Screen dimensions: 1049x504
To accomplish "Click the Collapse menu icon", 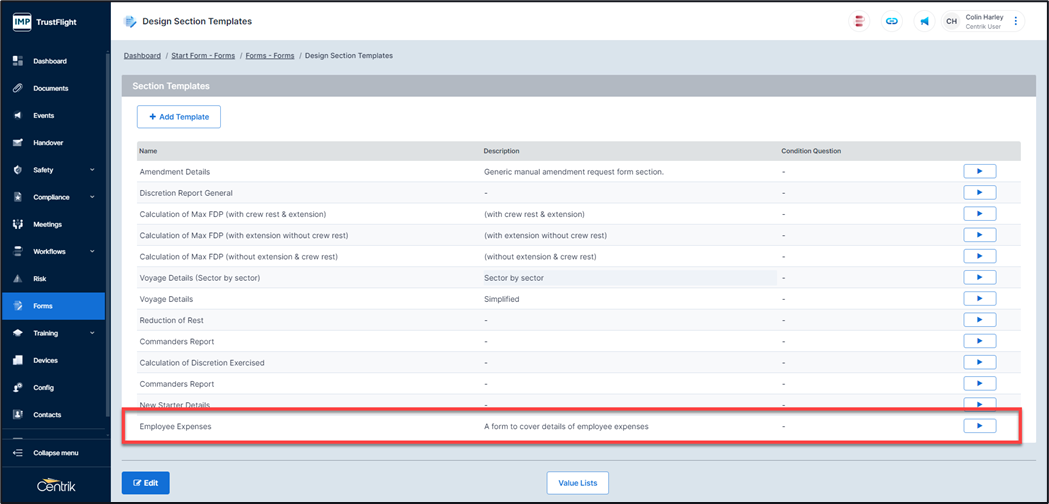I will pyautogui.click(x=18, y=453).
